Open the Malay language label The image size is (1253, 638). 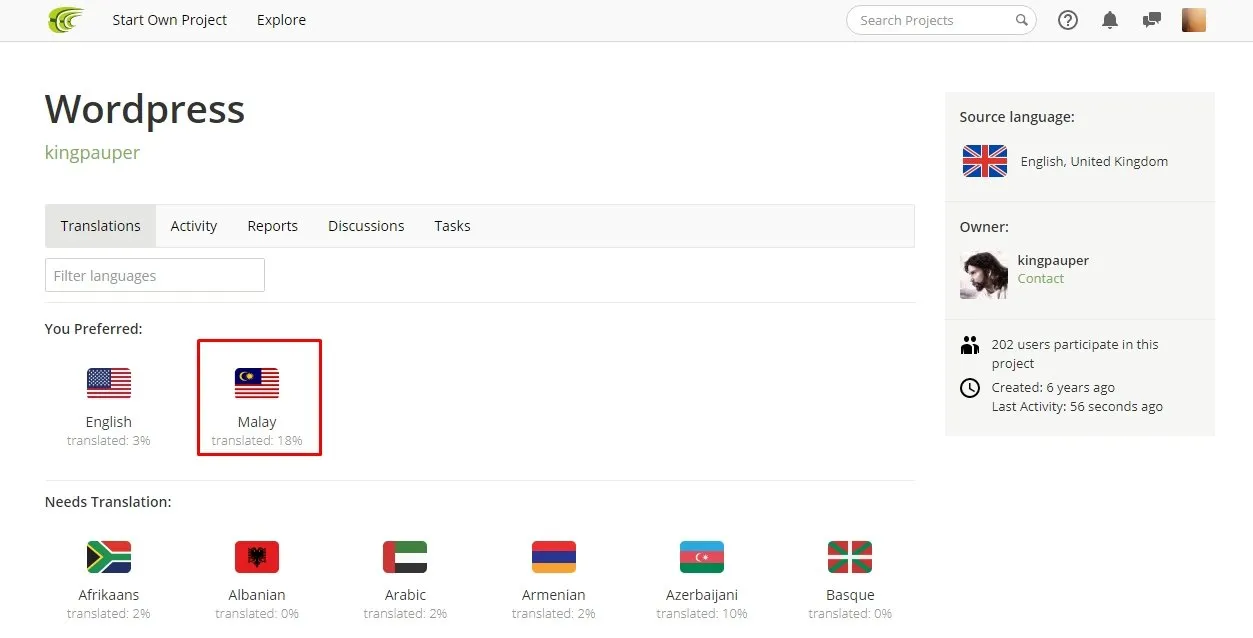pyautogui.click(x=257, y=422)
